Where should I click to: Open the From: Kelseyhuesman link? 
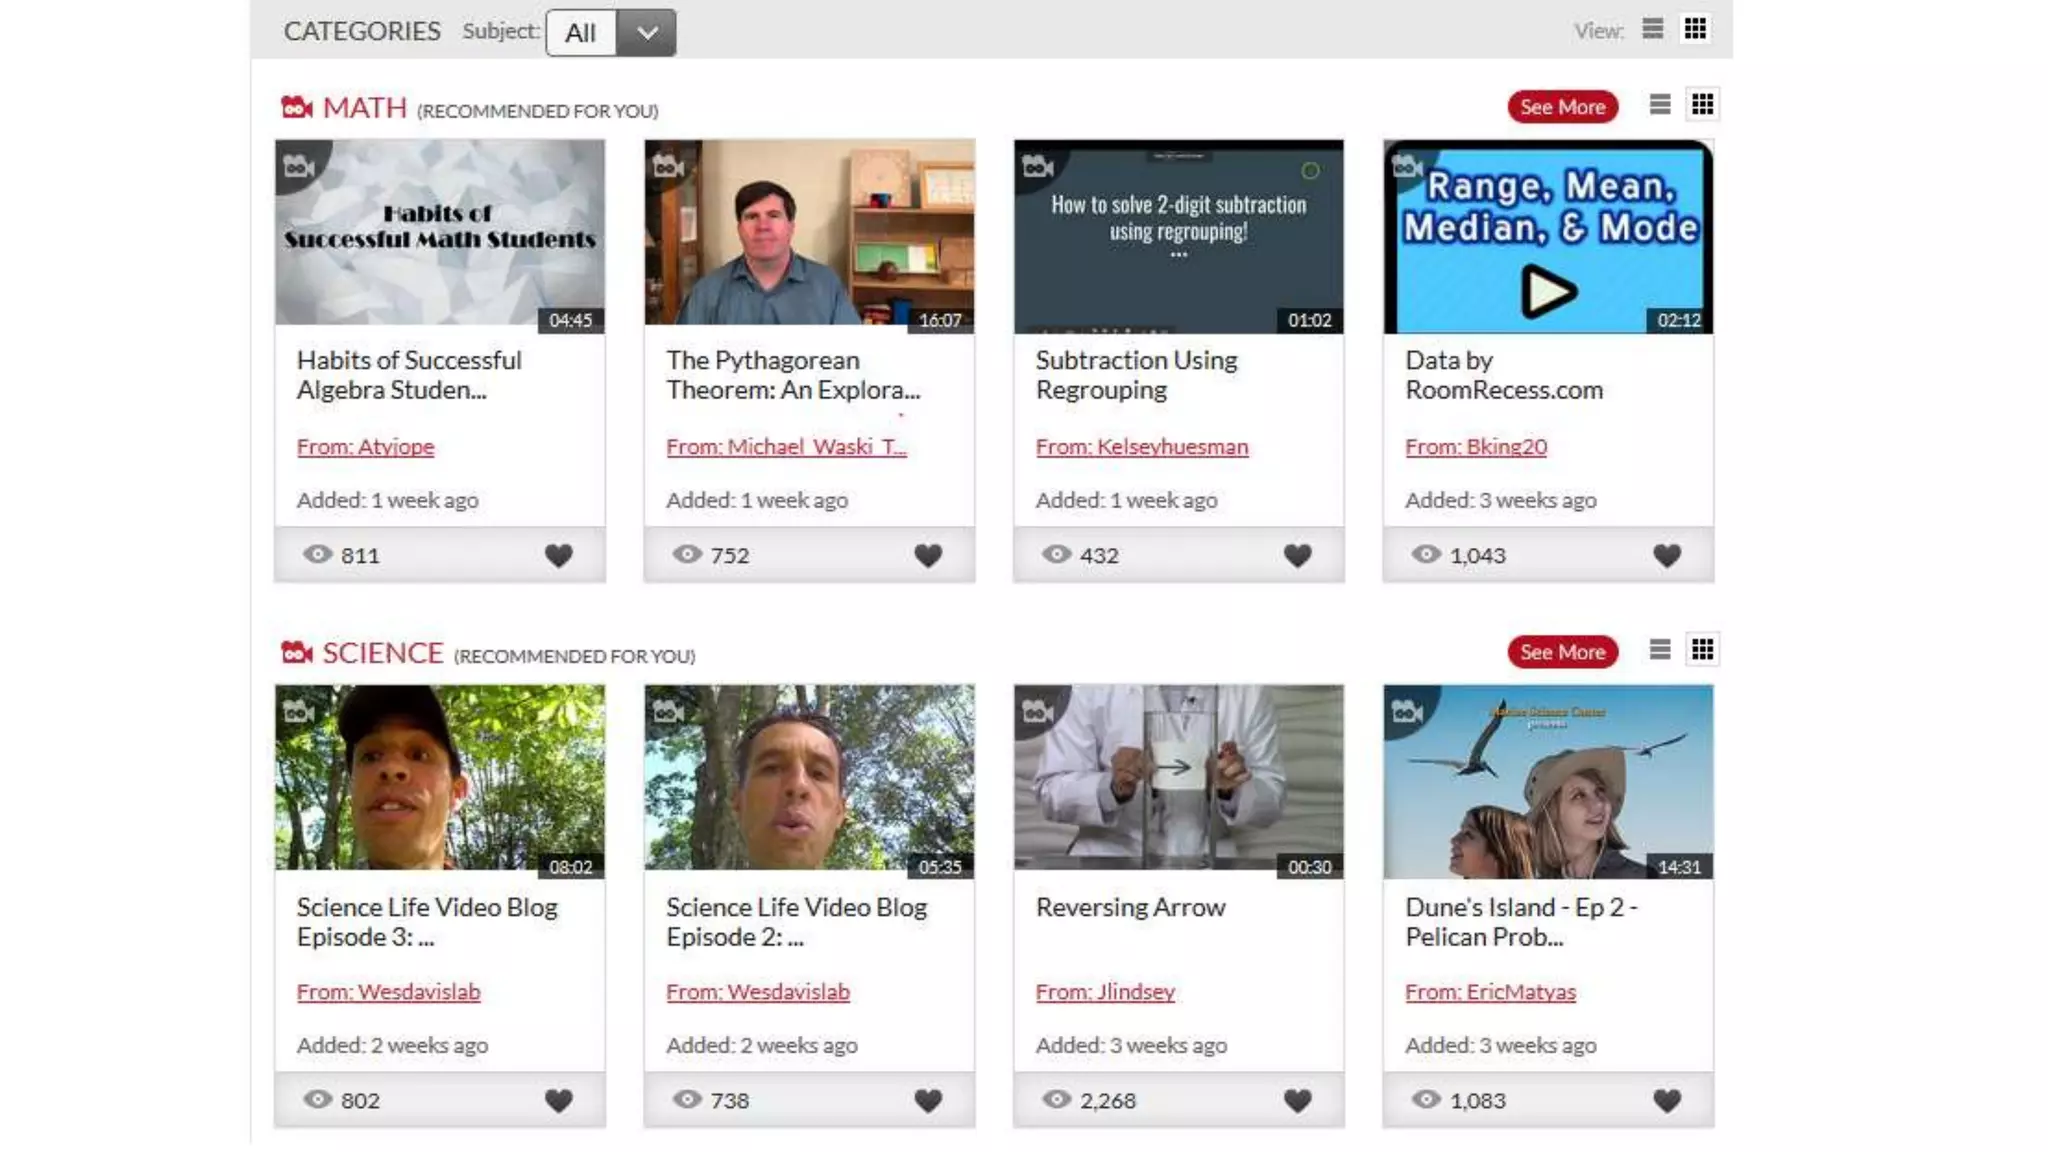(1141, 447)
